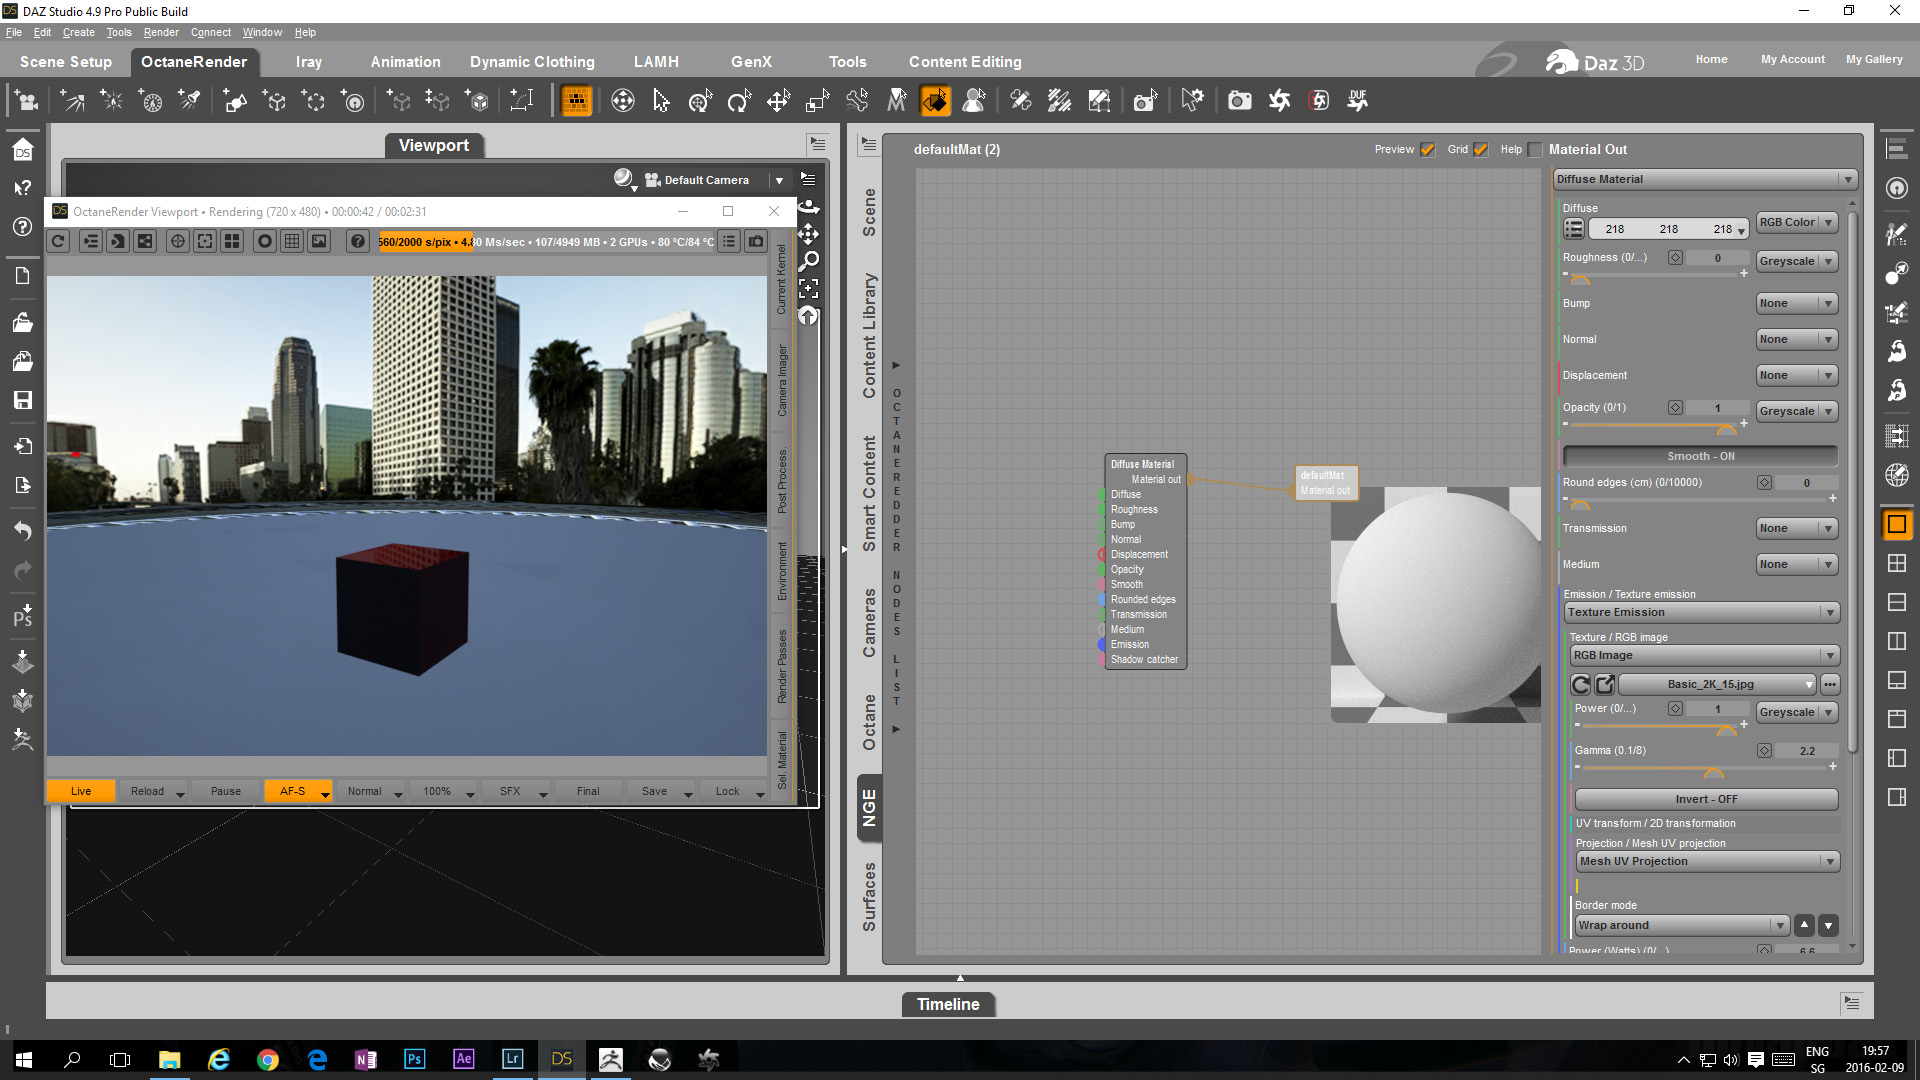
Task: Click the Surface Selection tool icon
Action: [935, 100]
